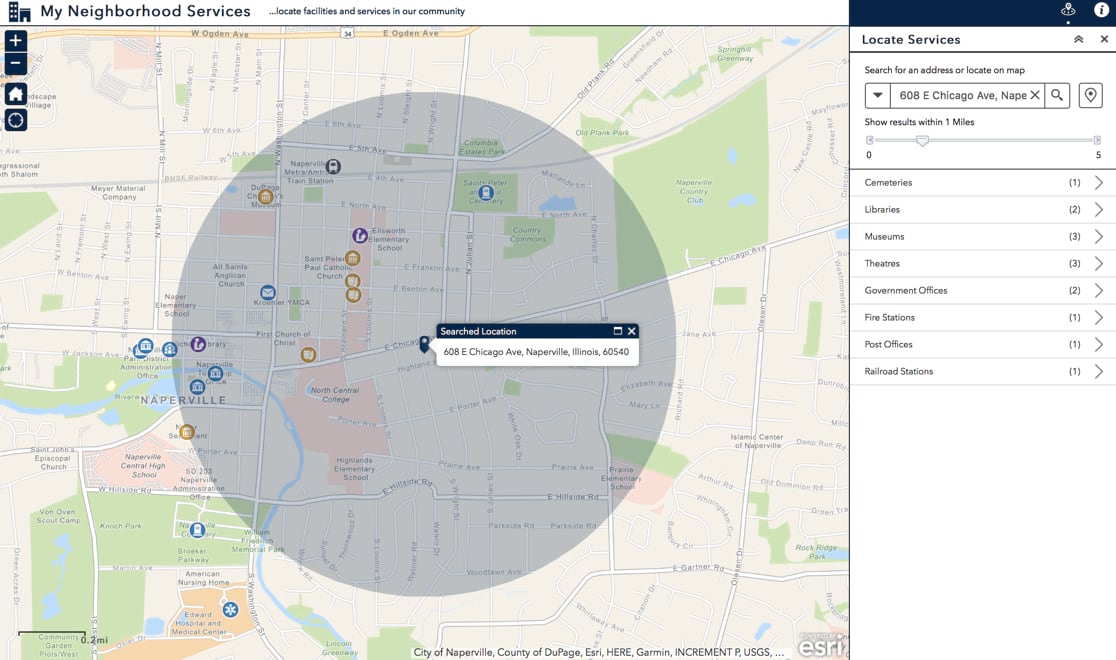Image resolution: width=1116 pixels, height=660 pixels.
Task: Click the 'Show results within 1 Miles' label
Action: tap(919, 122)
